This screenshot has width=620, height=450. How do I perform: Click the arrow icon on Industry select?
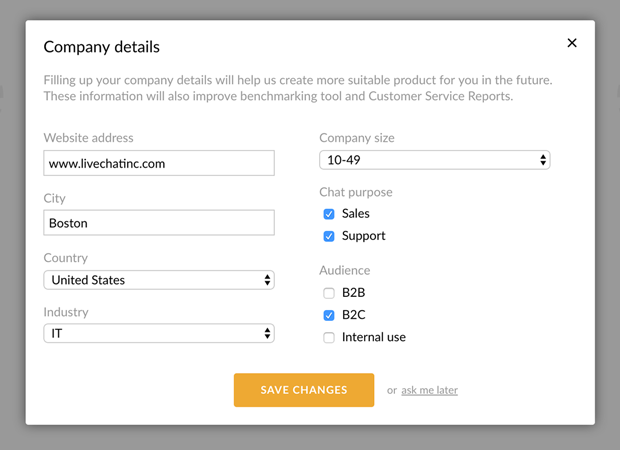point(267,333)
